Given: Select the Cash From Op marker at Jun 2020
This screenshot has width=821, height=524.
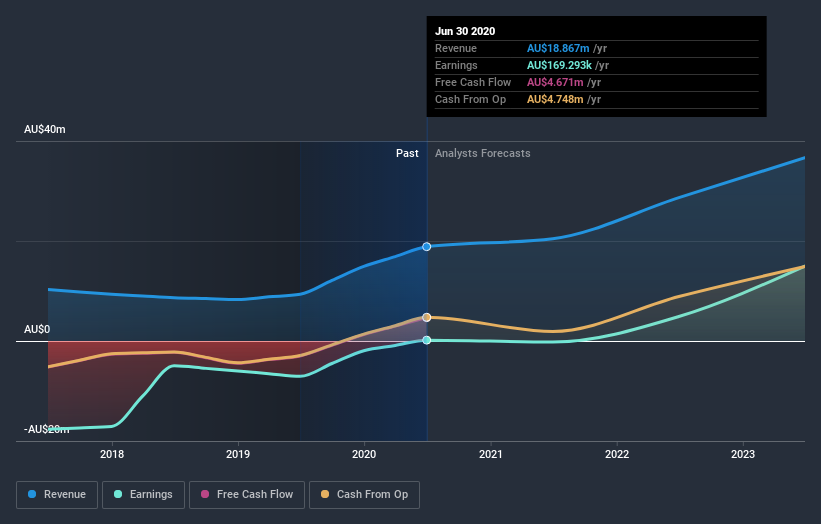Looking at the screenshot, I should [x=427, y=317].
